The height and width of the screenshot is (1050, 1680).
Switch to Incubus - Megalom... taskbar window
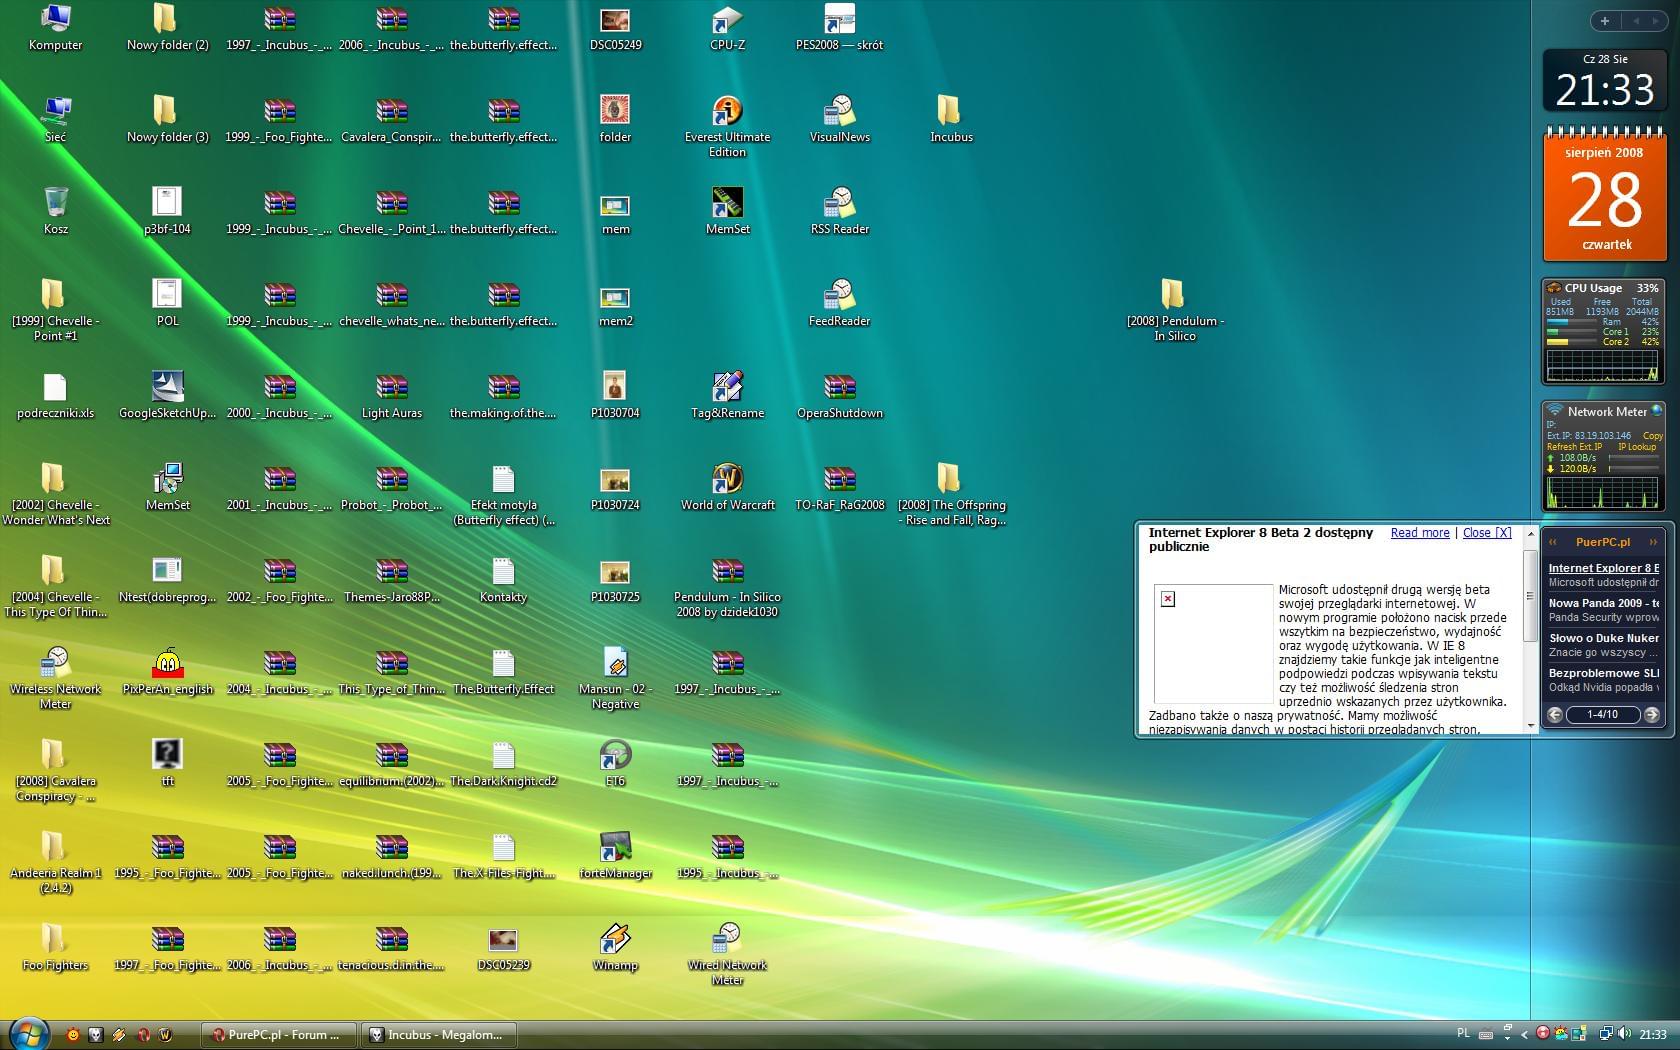pyautogui.click(x=438, y=1035)
